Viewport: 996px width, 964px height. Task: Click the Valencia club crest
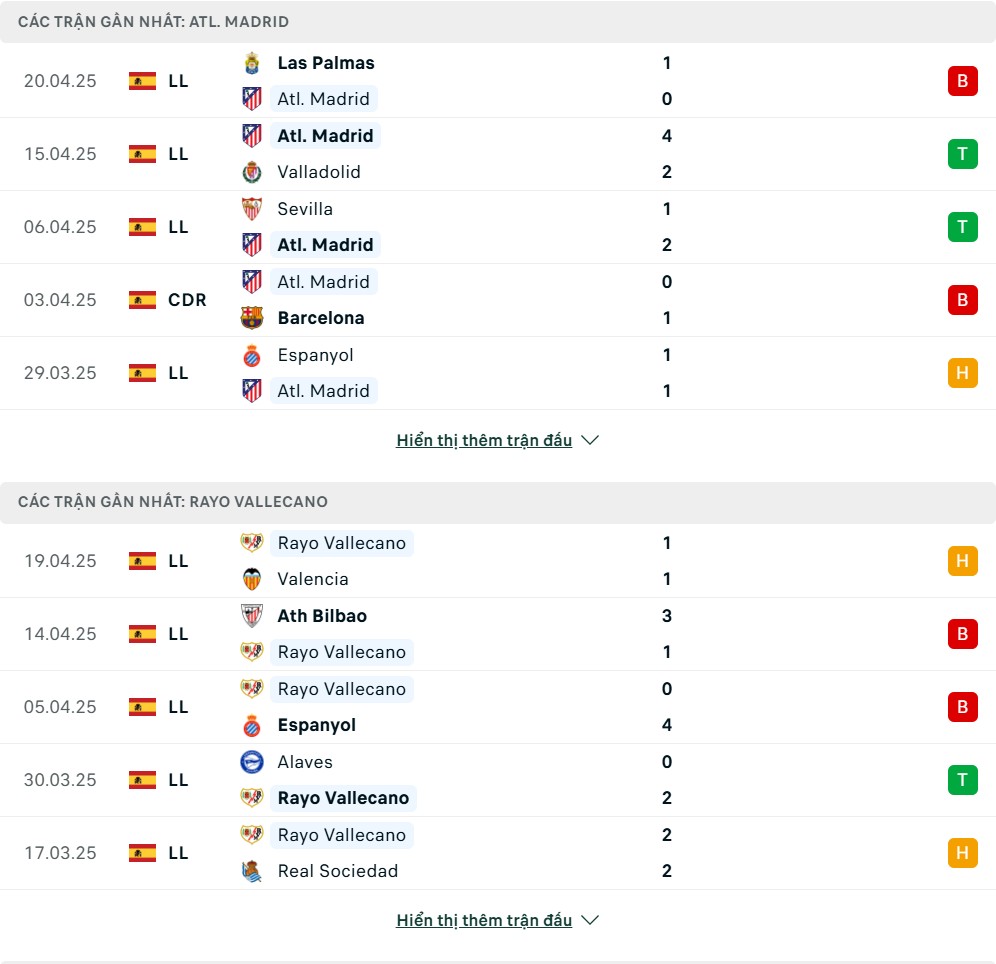tap(252, 579)
